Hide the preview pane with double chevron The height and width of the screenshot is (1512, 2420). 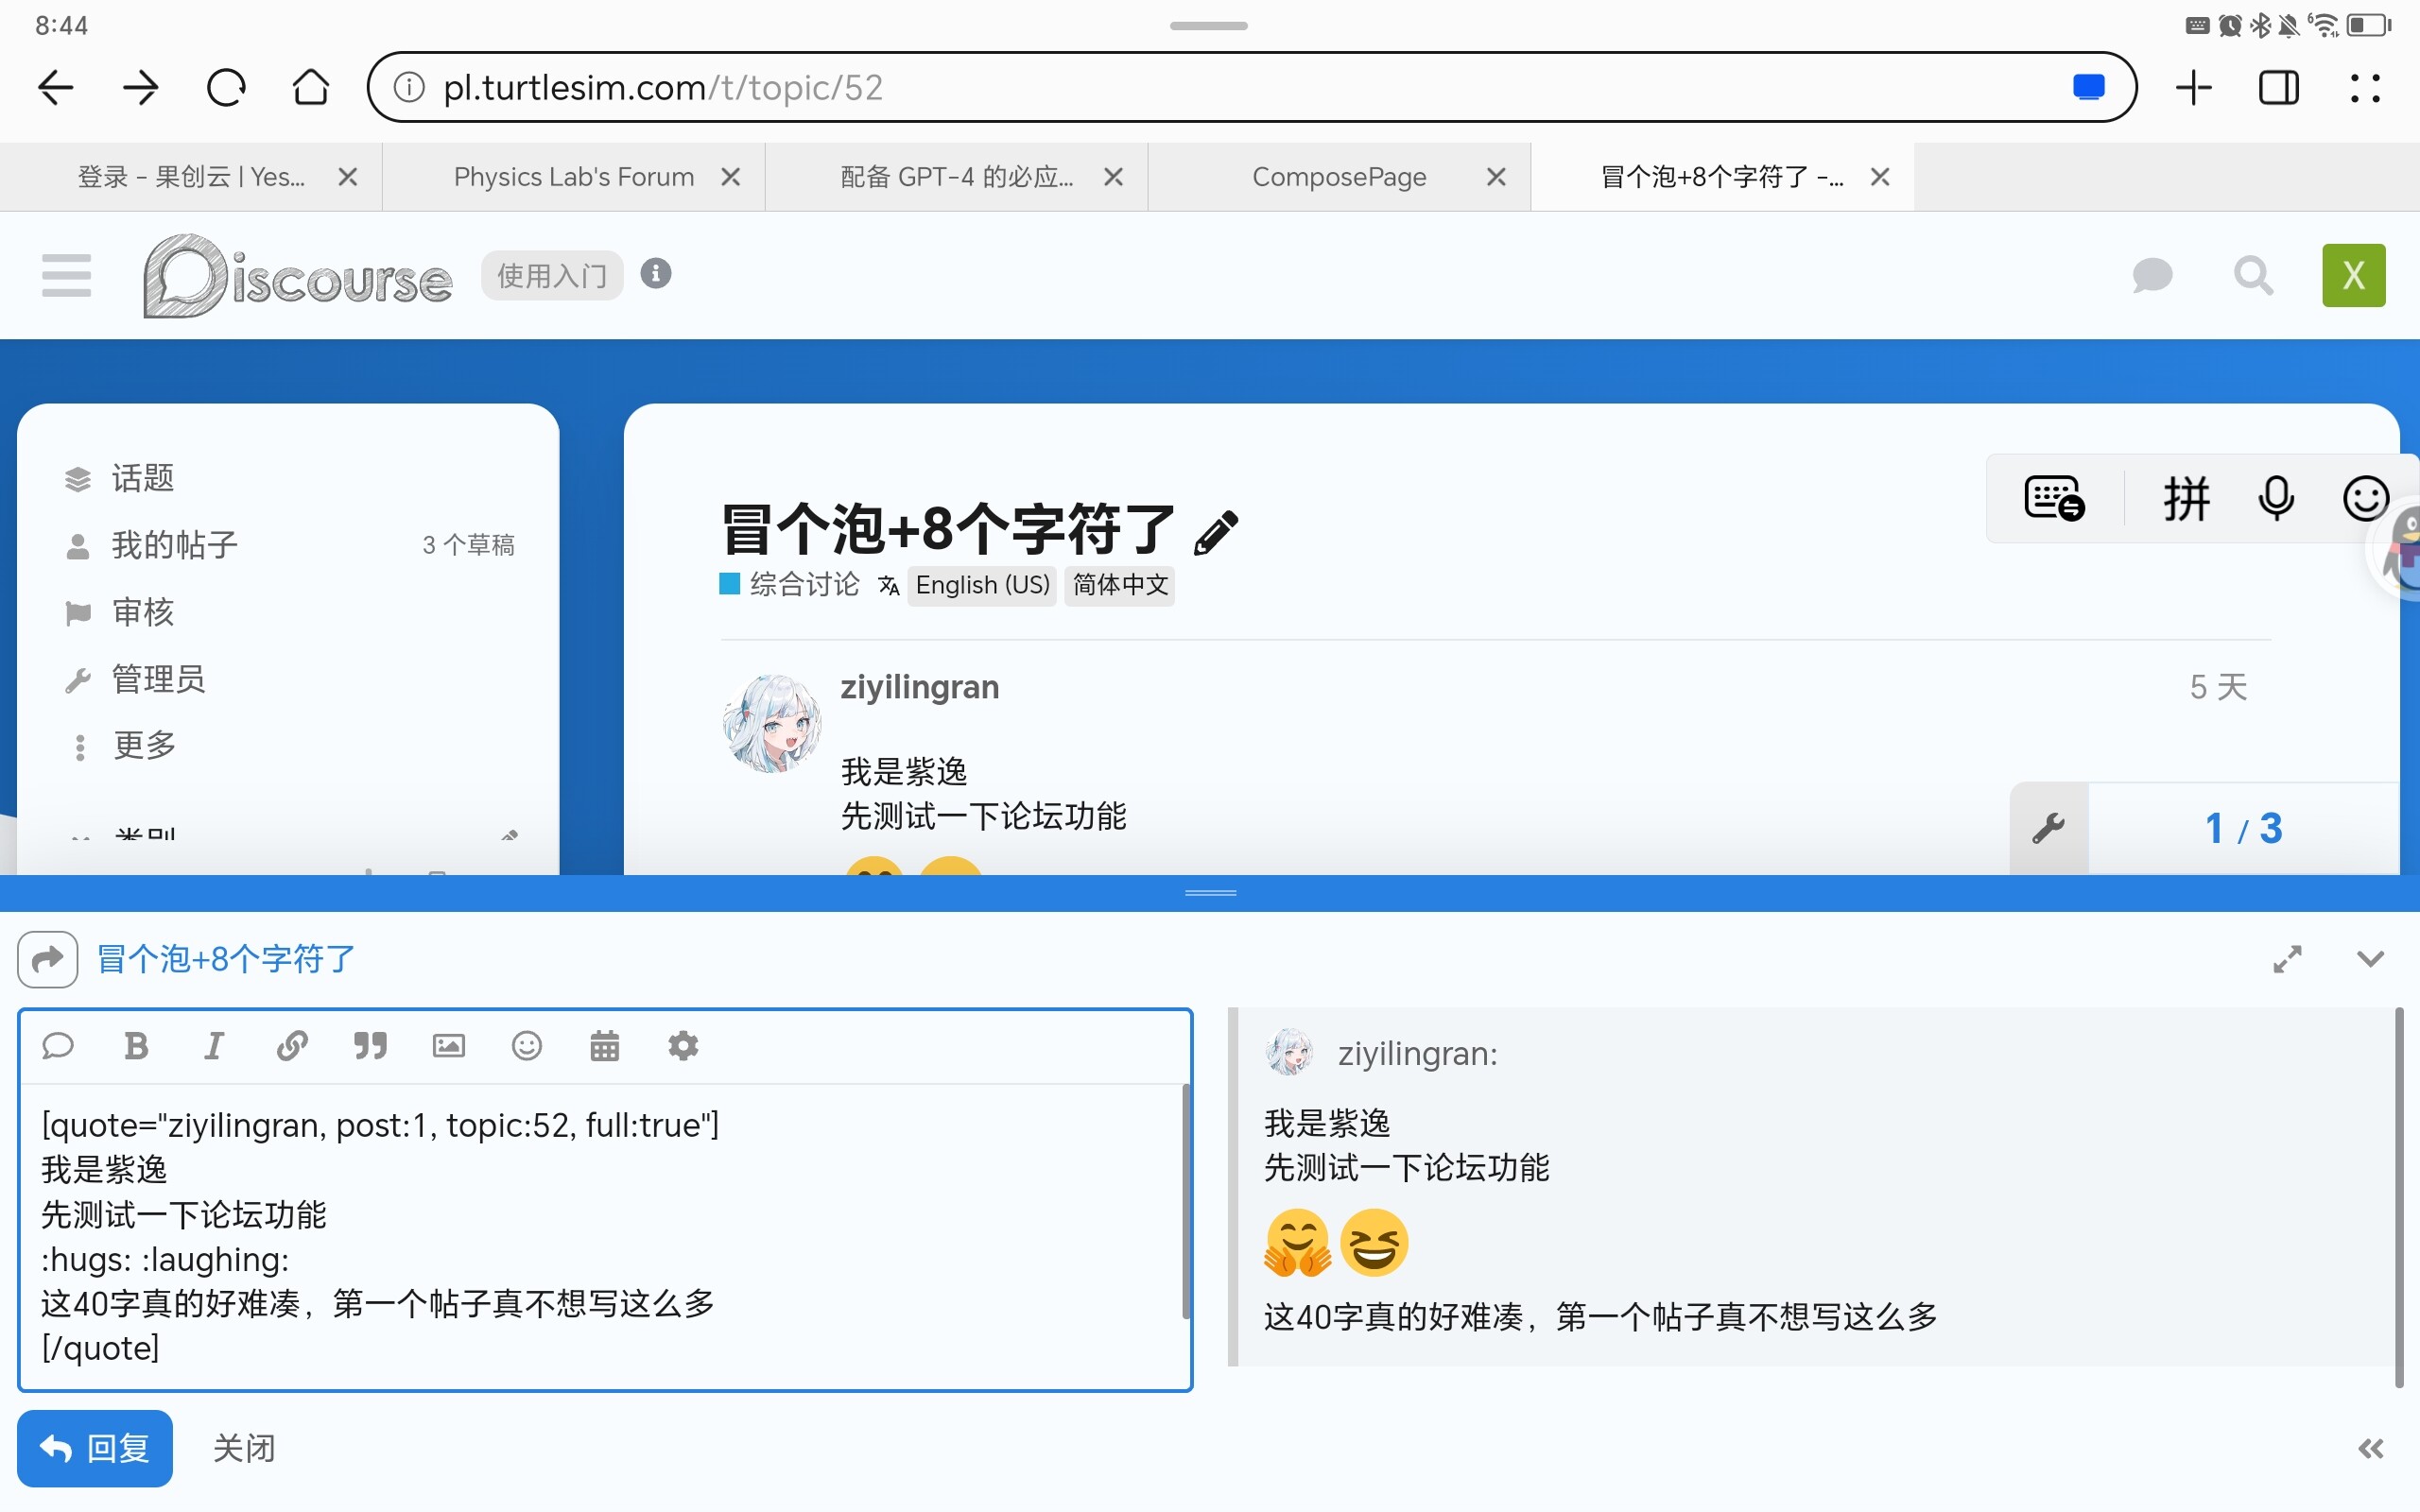[x=2370, y=1449]
